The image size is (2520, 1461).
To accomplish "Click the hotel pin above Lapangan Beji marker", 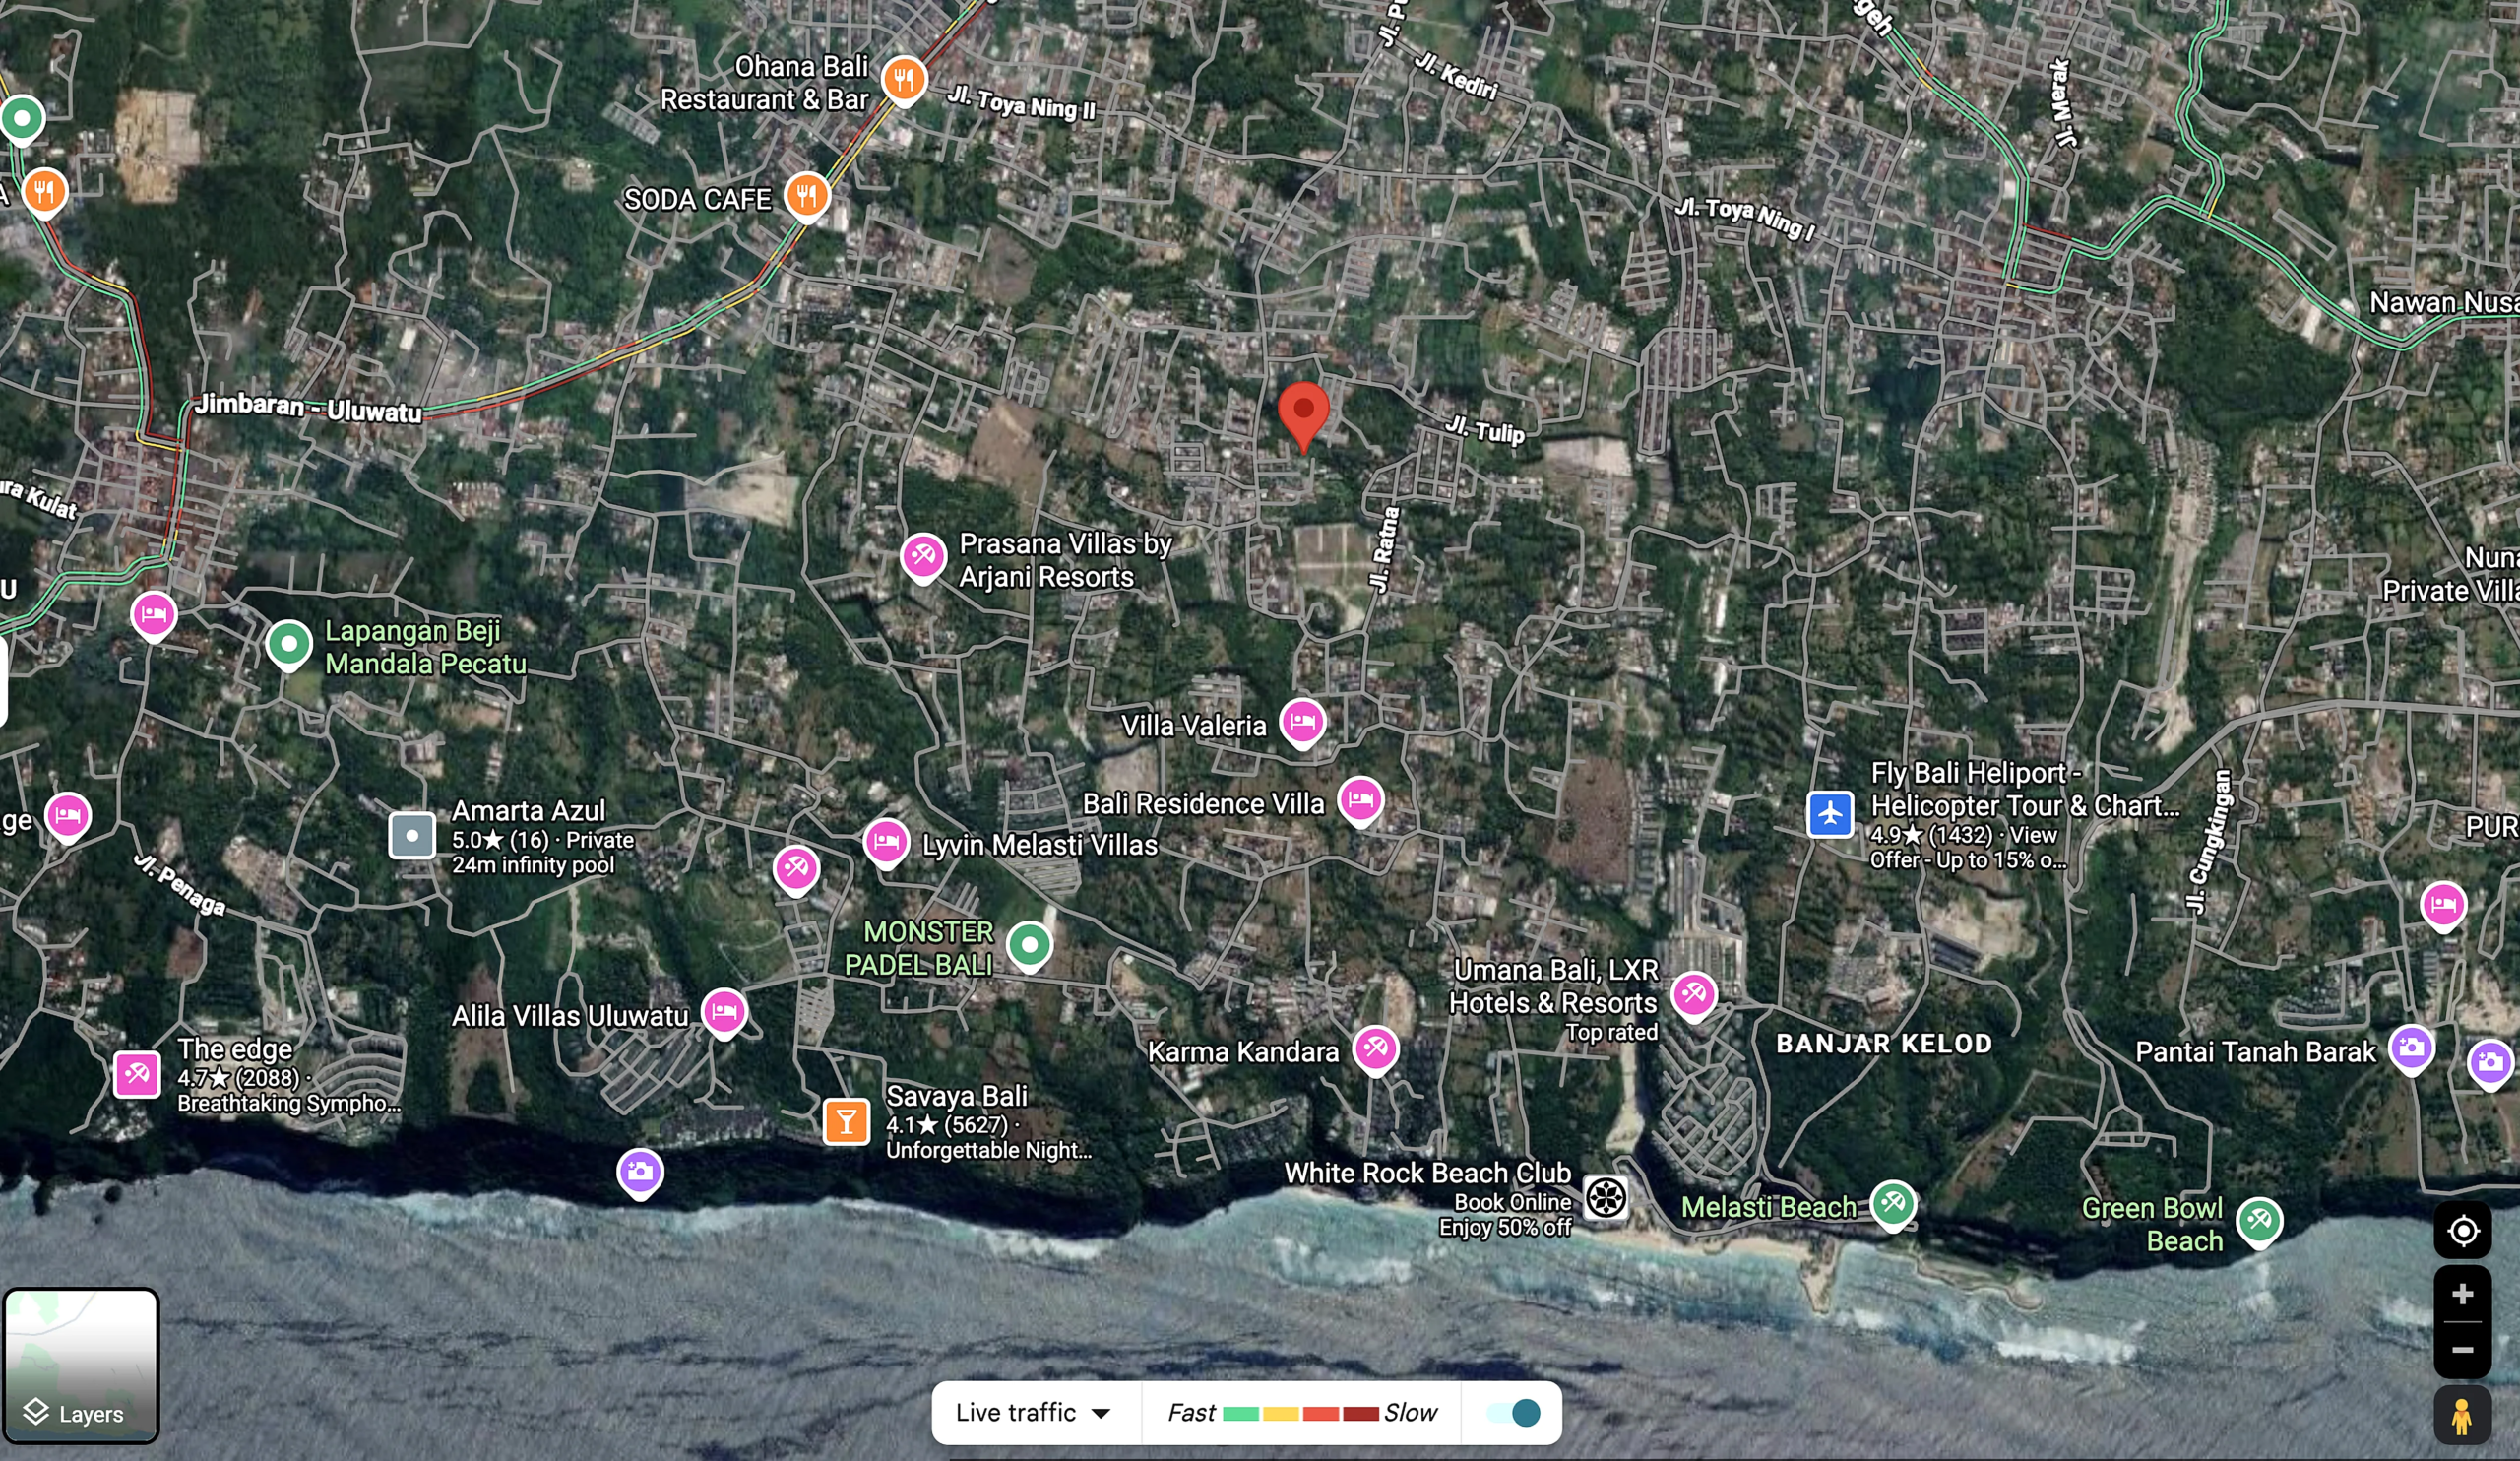I will pos(153,615).
